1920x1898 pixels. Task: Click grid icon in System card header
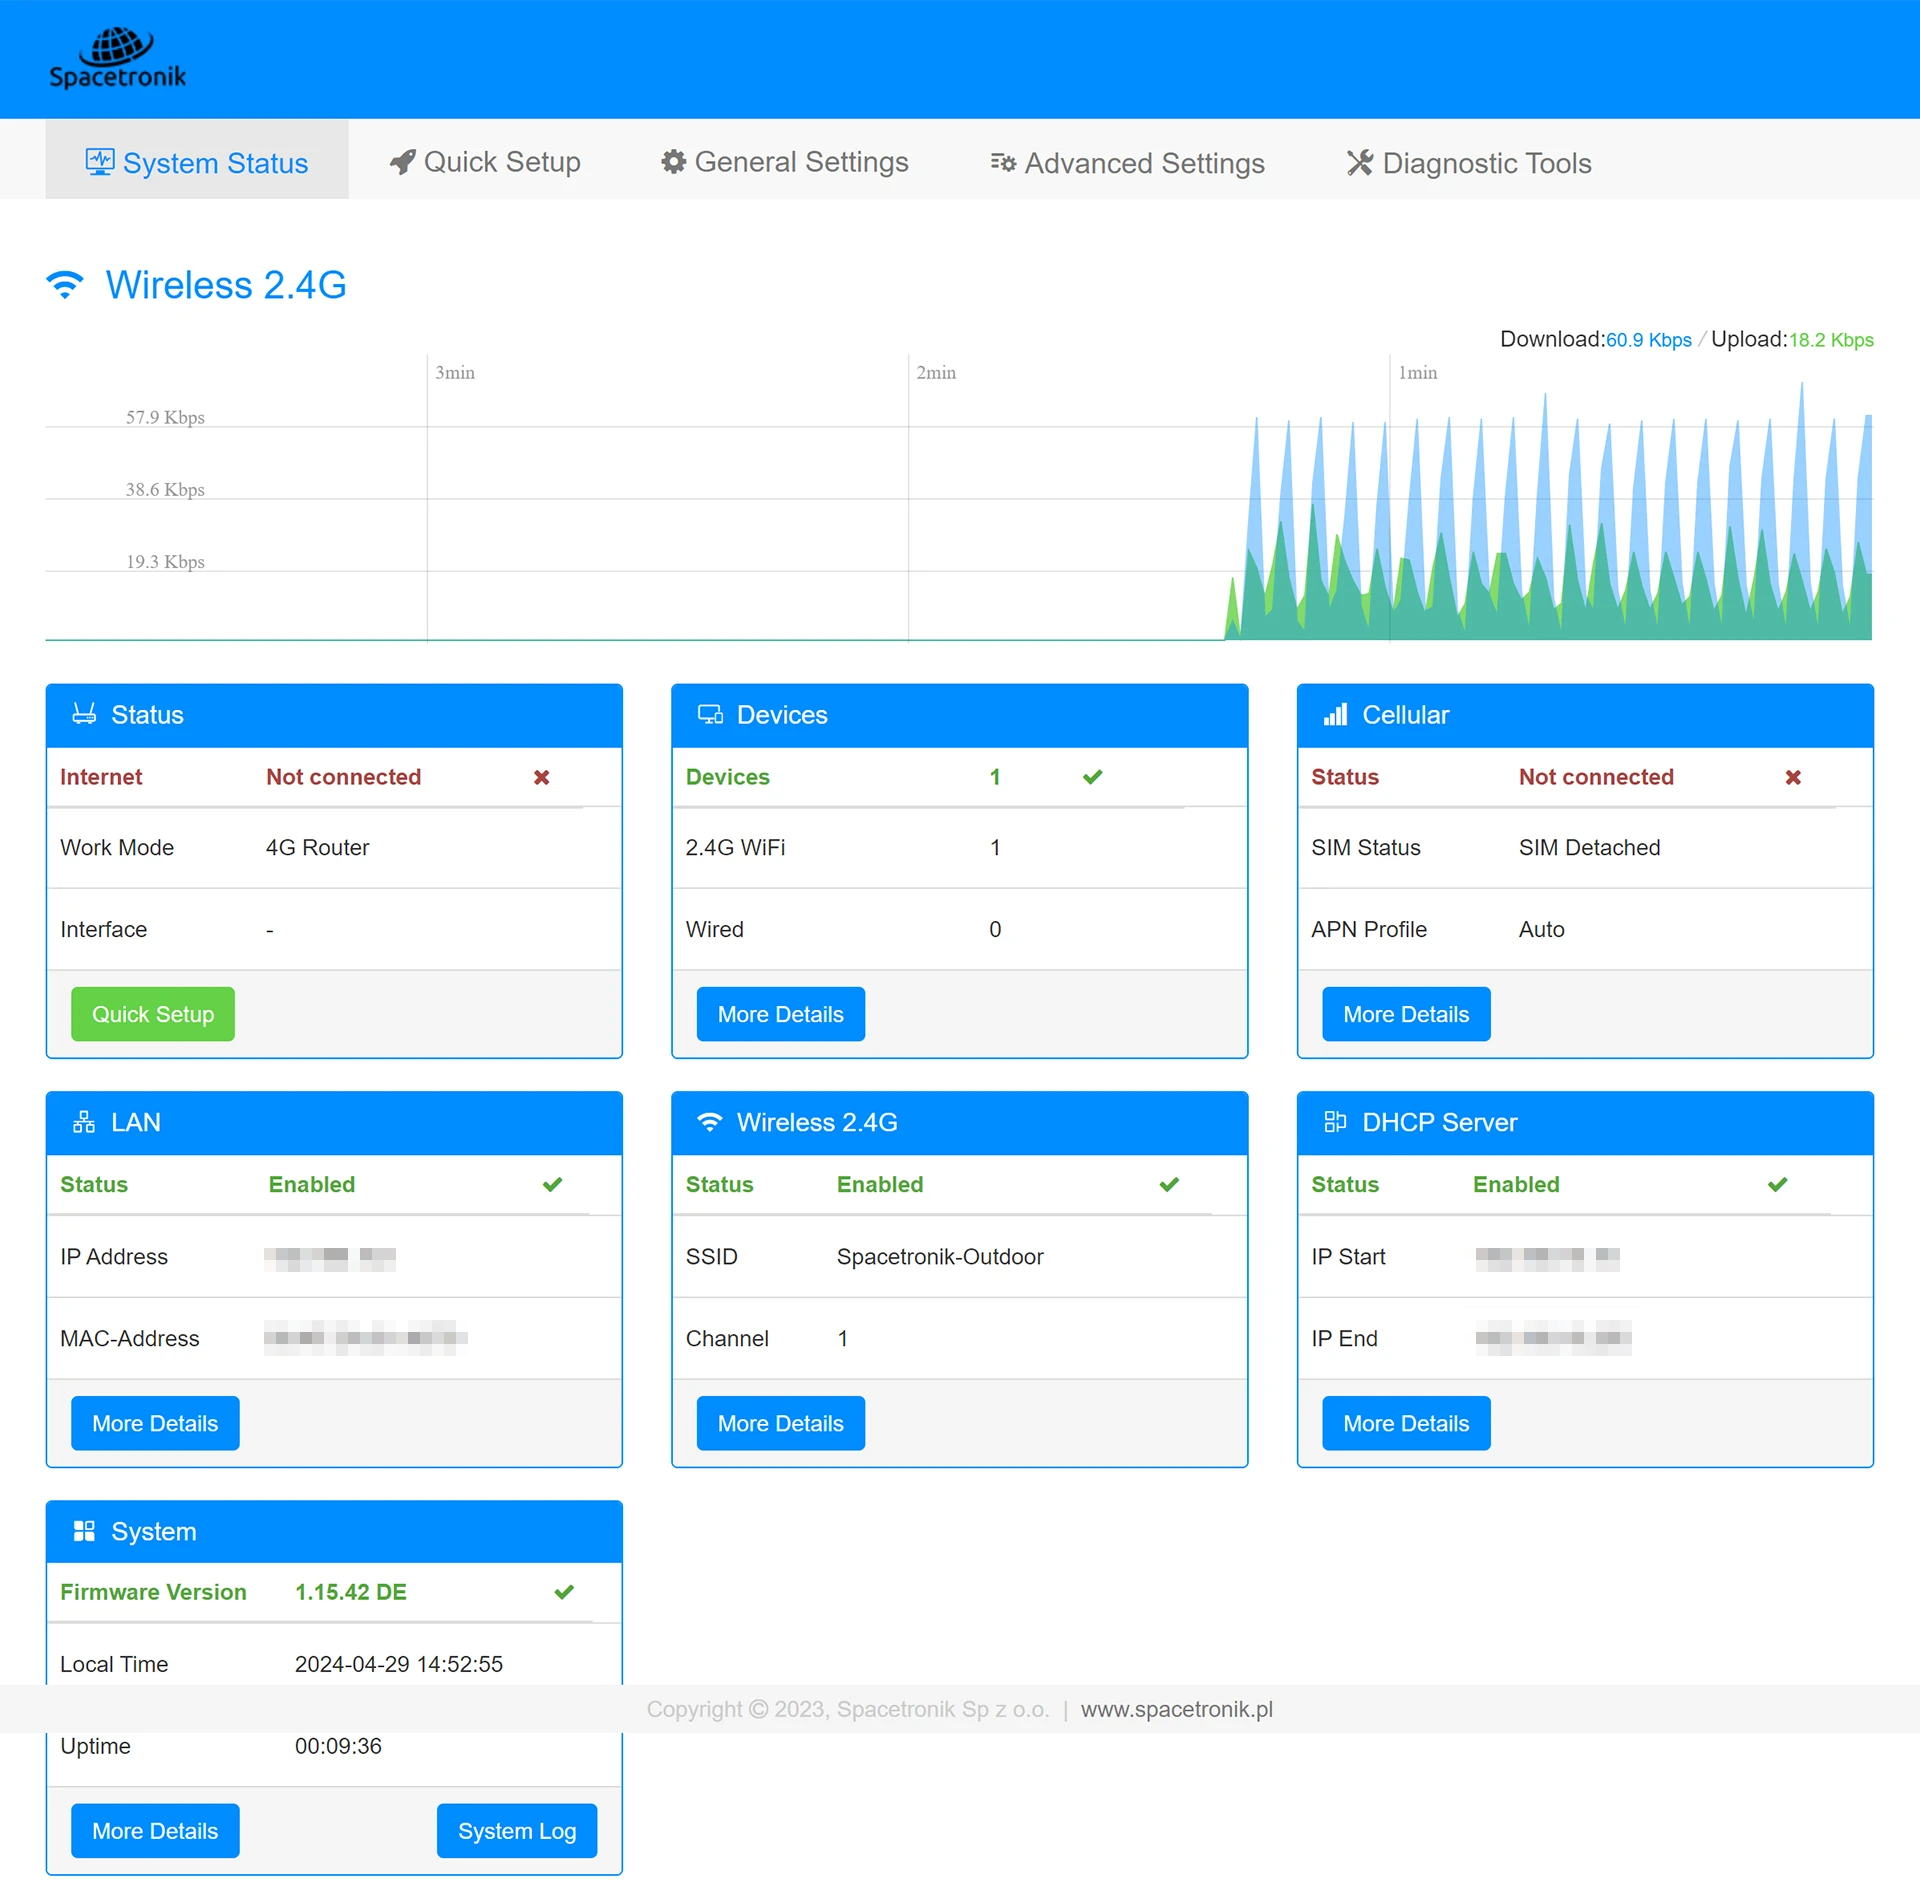84,1531
